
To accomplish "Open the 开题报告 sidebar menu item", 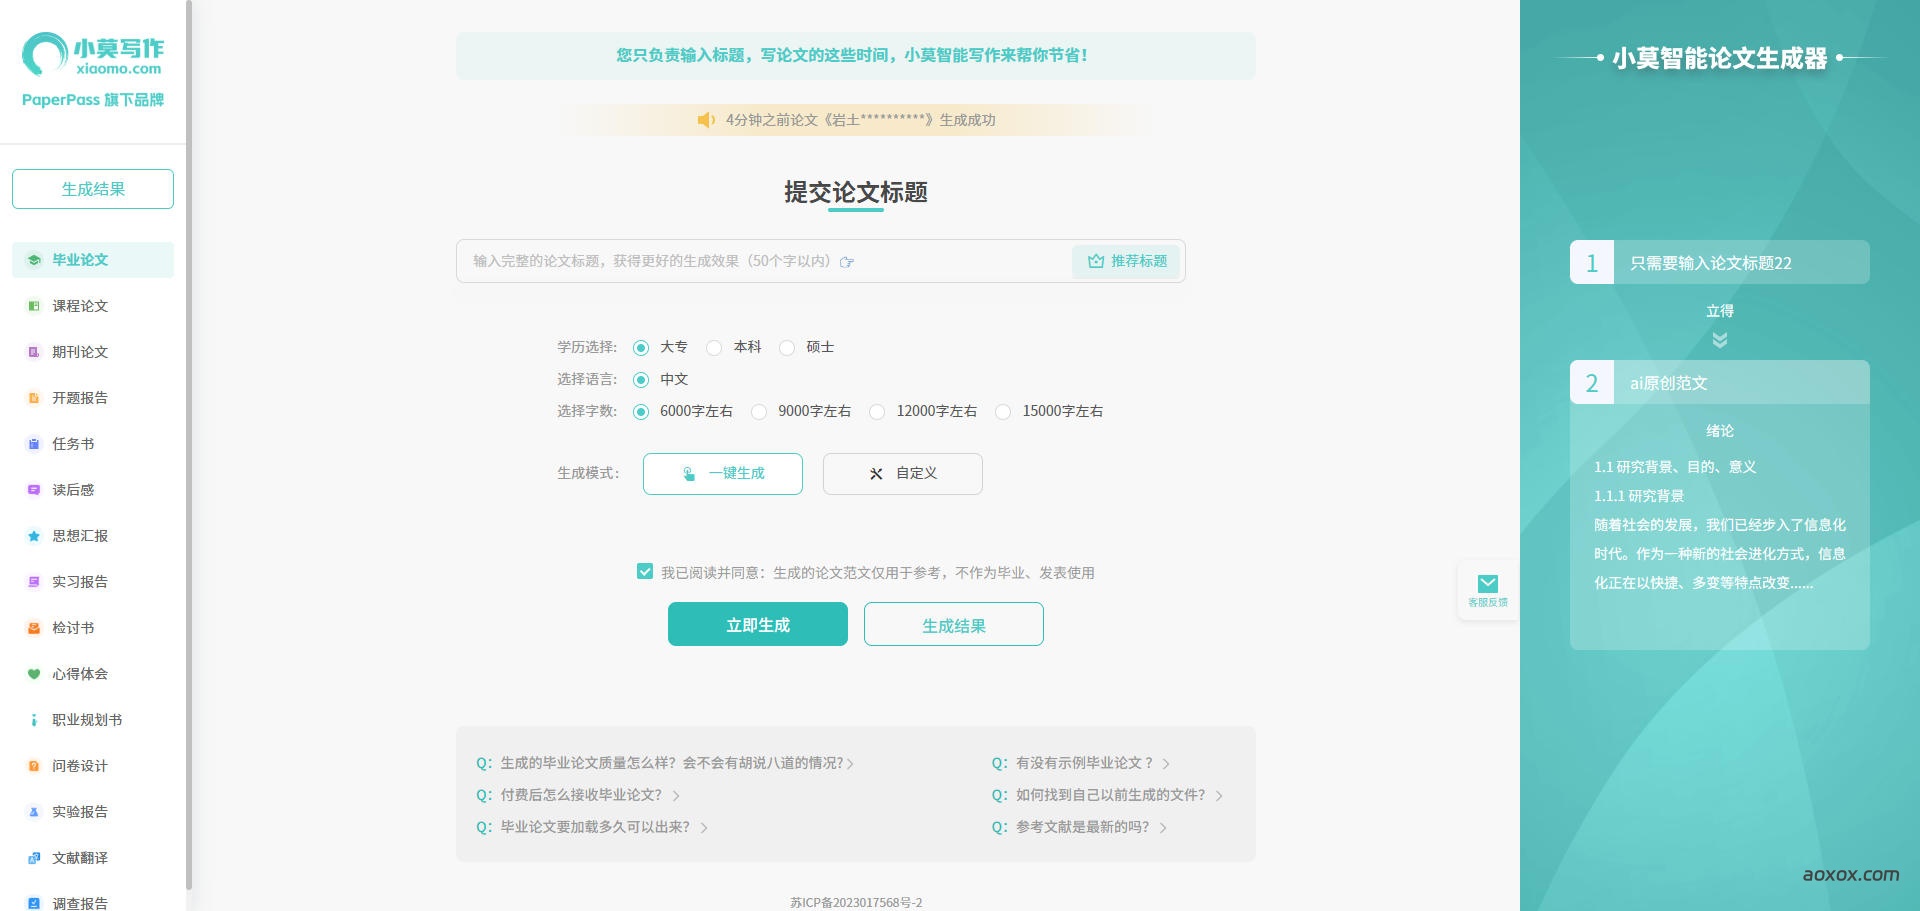I will (80, 398).
